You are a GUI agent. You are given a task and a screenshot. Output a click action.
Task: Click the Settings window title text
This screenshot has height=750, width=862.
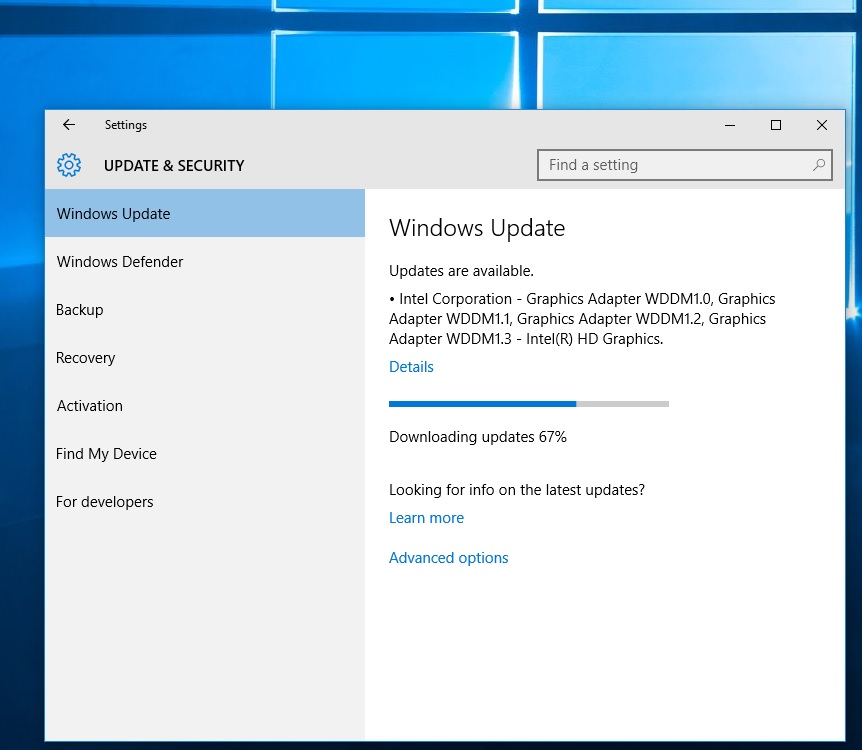click(126, 125)
